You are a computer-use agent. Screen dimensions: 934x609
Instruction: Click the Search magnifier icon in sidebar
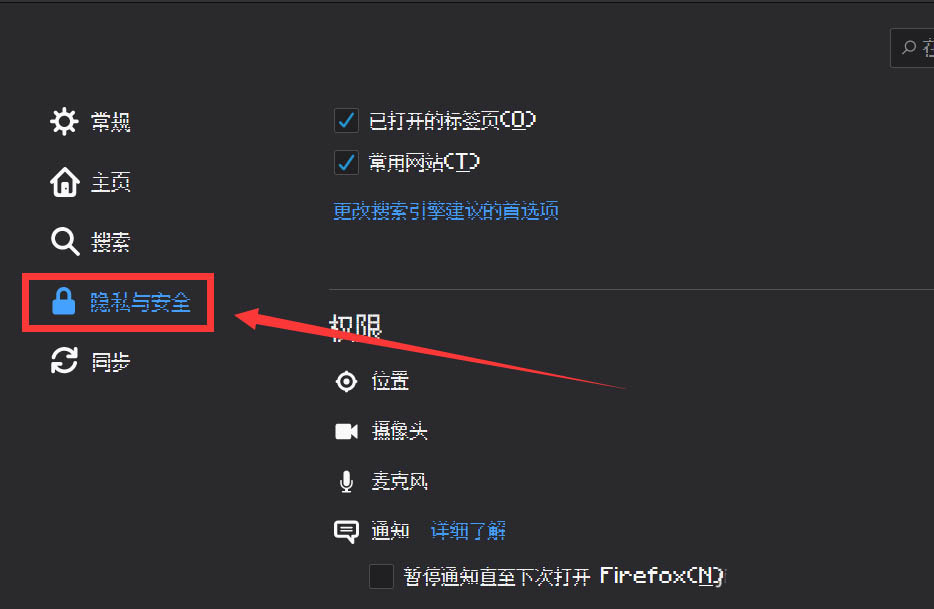[x=64, y=242]
